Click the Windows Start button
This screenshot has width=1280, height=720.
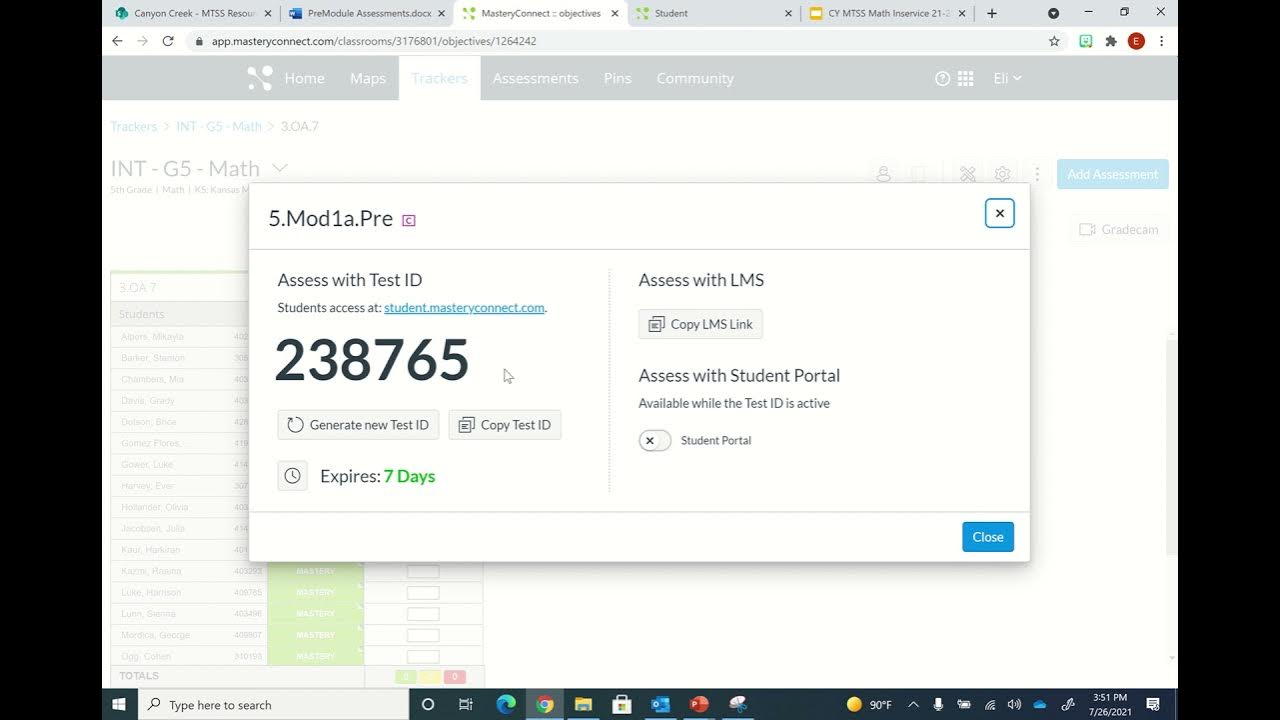tap(119, 704)
